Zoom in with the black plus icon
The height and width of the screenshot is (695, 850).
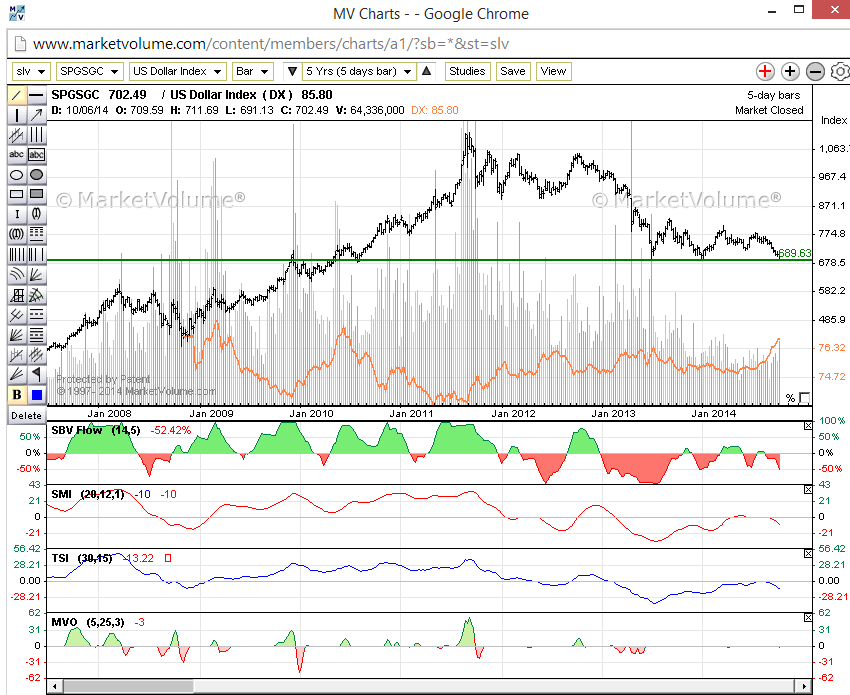point(790,71)
